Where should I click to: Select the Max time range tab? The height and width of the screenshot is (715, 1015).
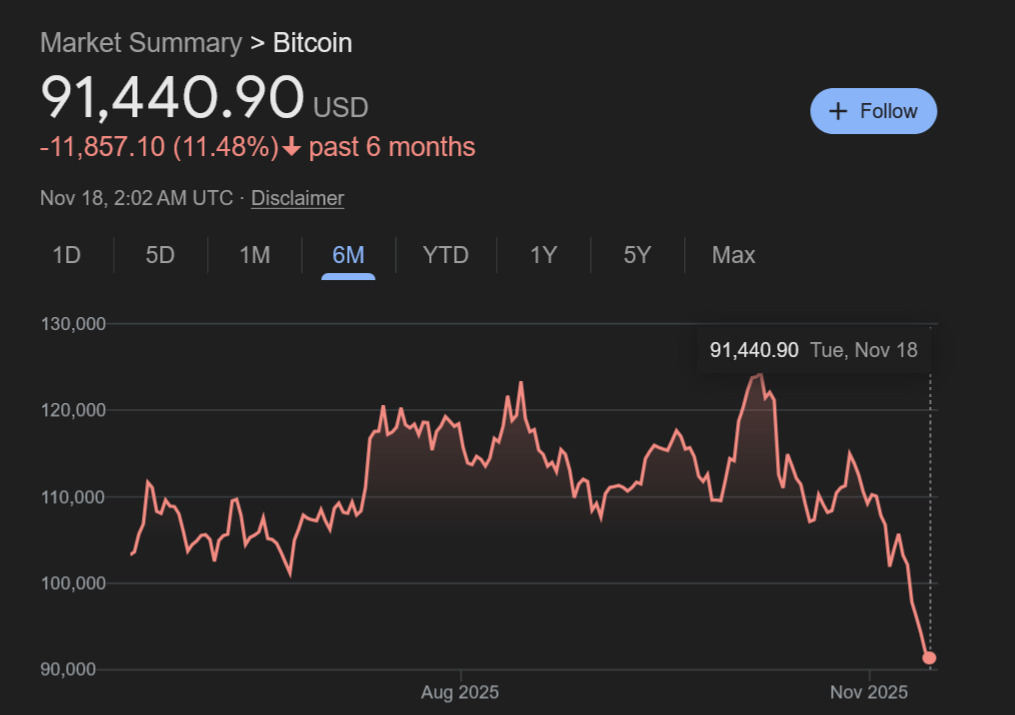tap(733, 255)
